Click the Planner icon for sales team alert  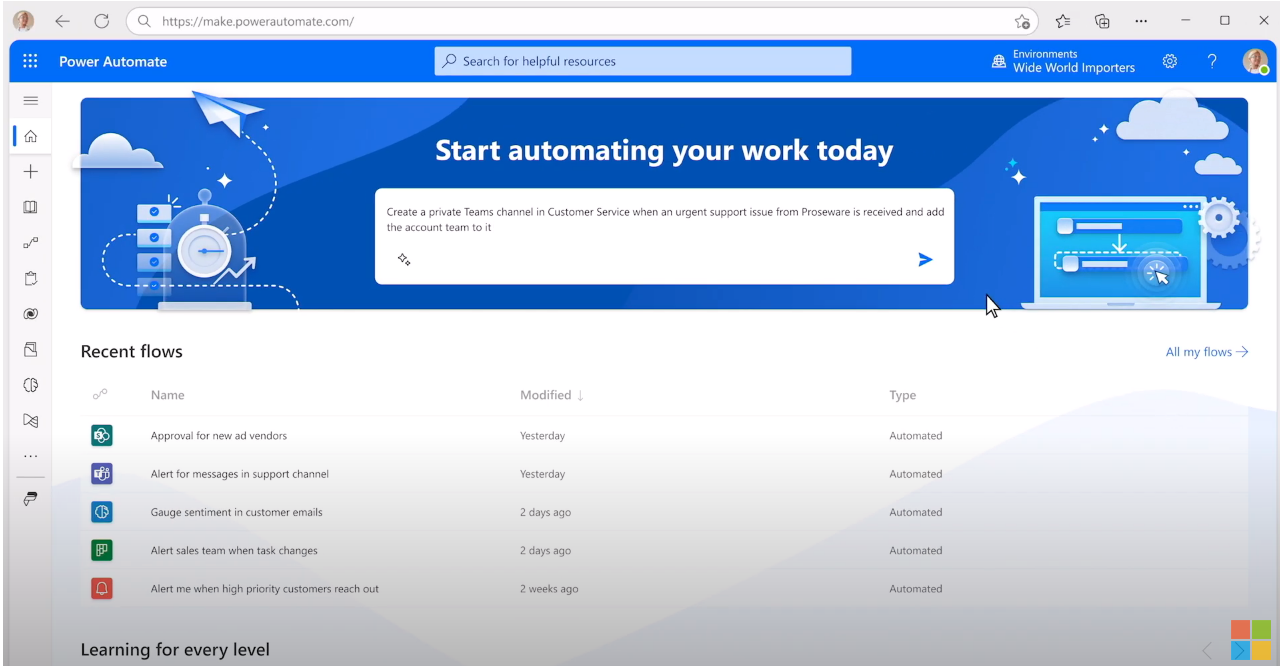pyautogui.click(x=102, y=550)
